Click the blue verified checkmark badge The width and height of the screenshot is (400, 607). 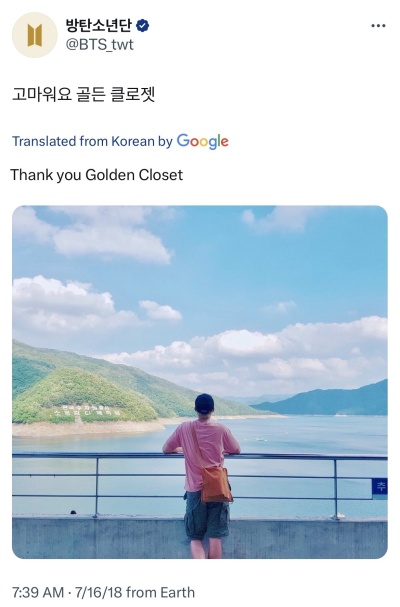click(x=143, y=26)
